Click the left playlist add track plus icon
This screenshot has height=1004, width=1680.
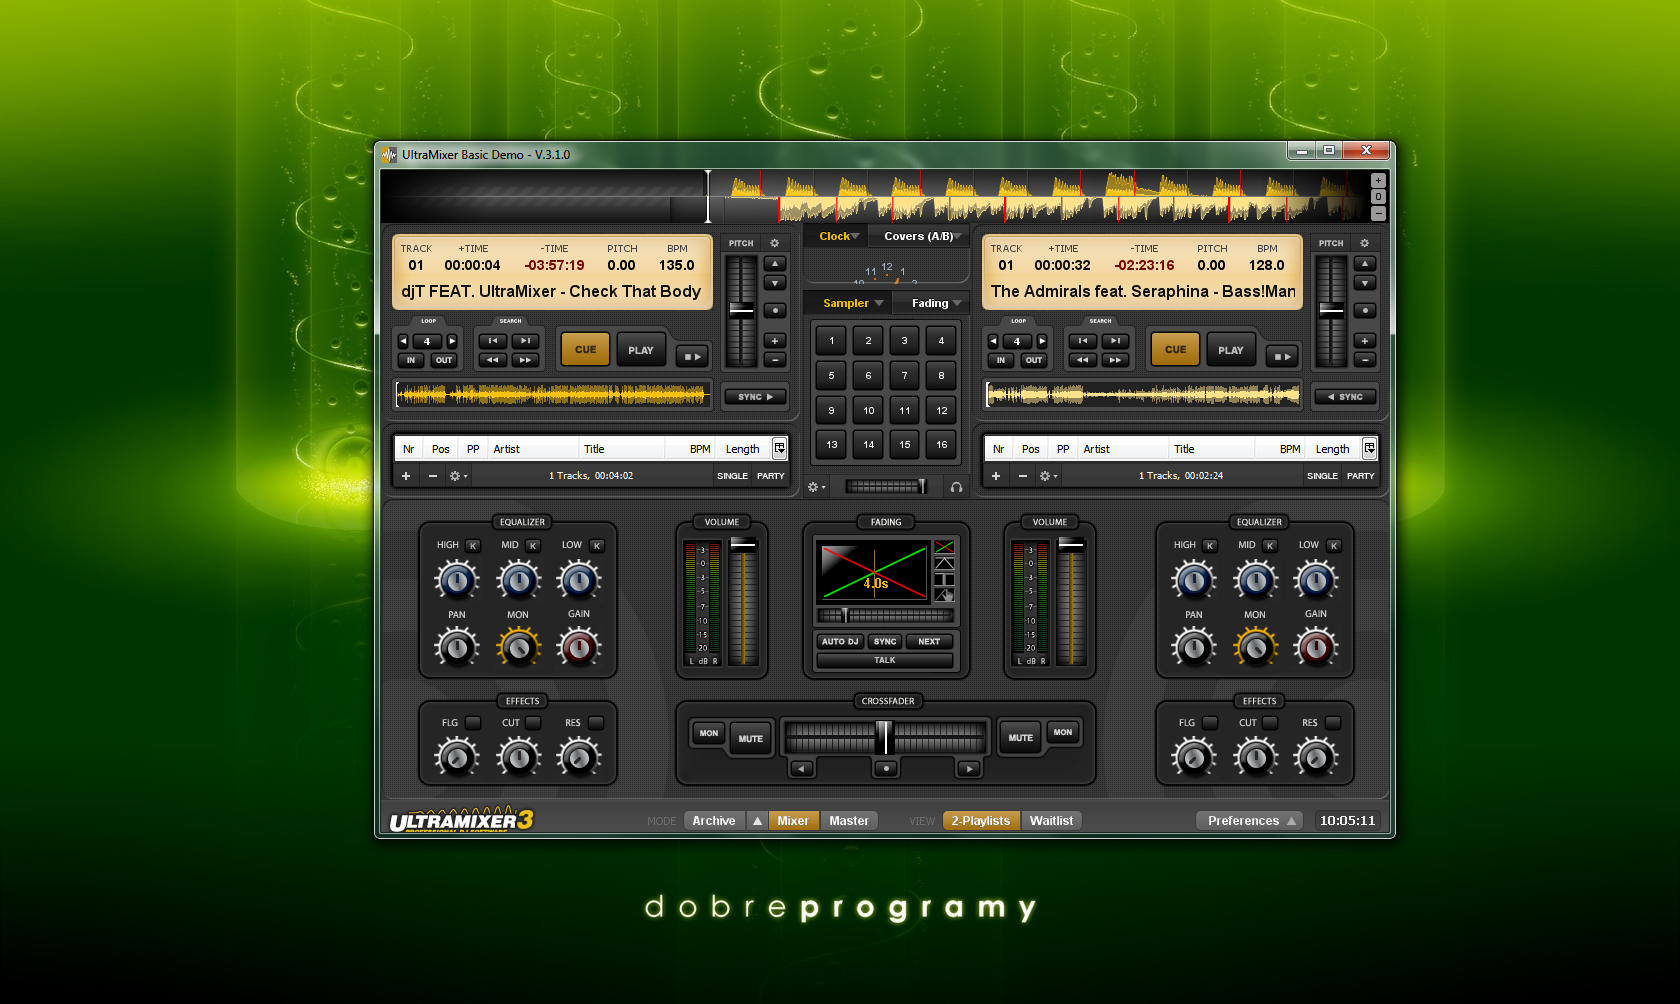(x=406, y=476)
